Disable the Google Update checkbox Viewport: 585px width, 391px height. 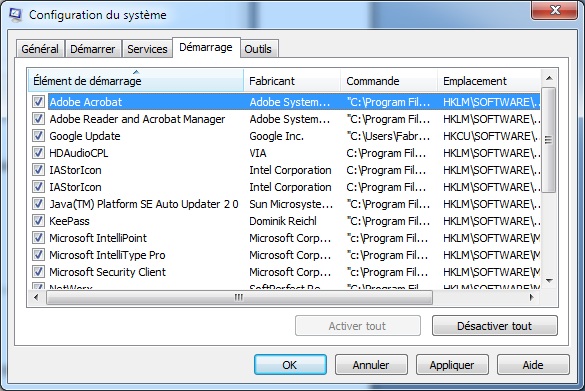(x=38, y=135)
